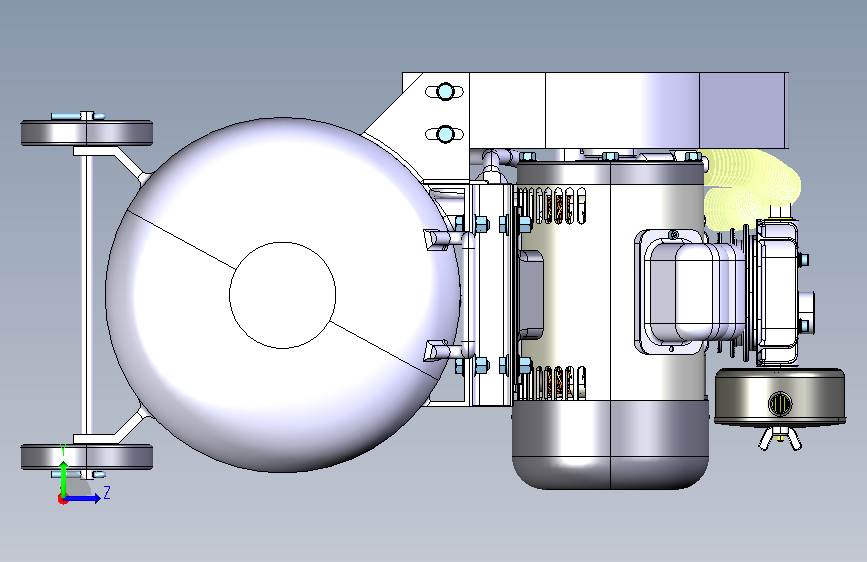
Task: Select the upper row of motor ventilation slots
Action: (551, 205)
